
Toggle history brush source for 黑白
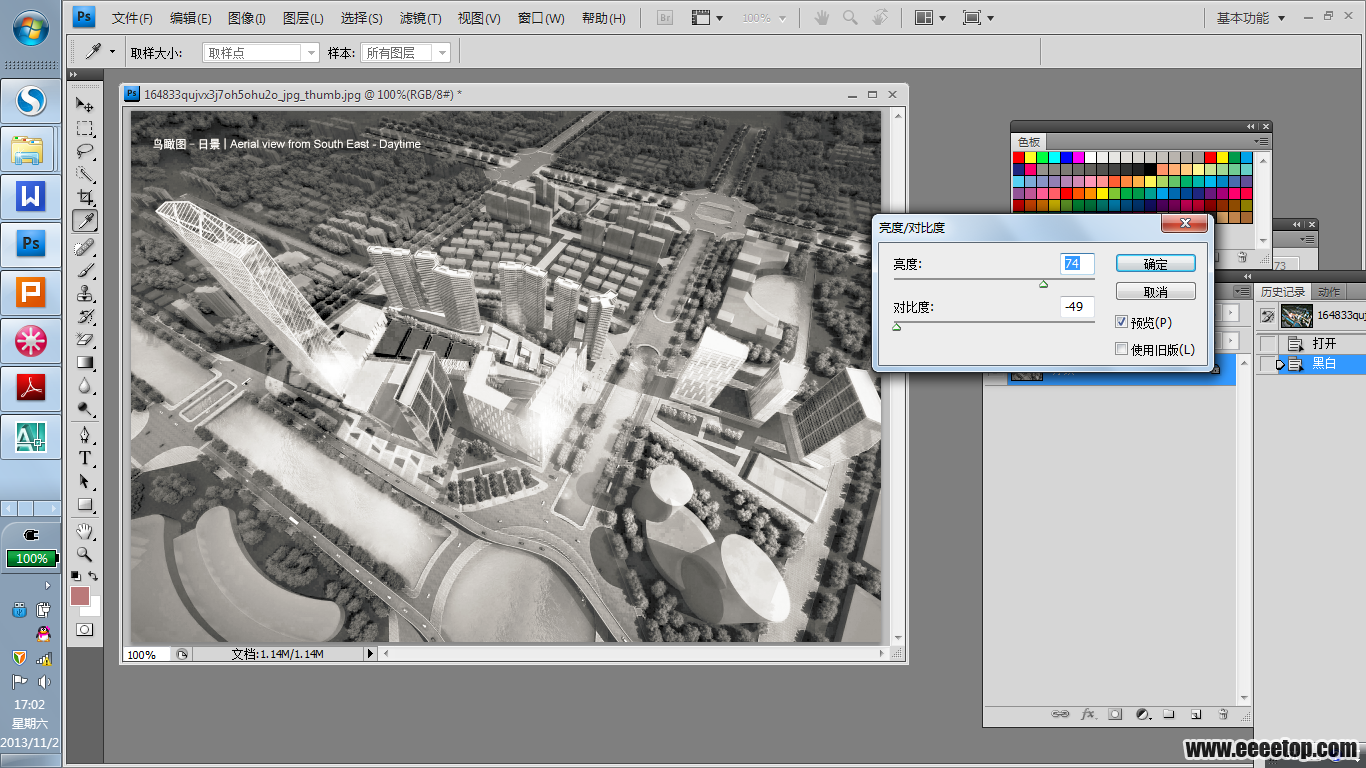(x=1268, y=364)
